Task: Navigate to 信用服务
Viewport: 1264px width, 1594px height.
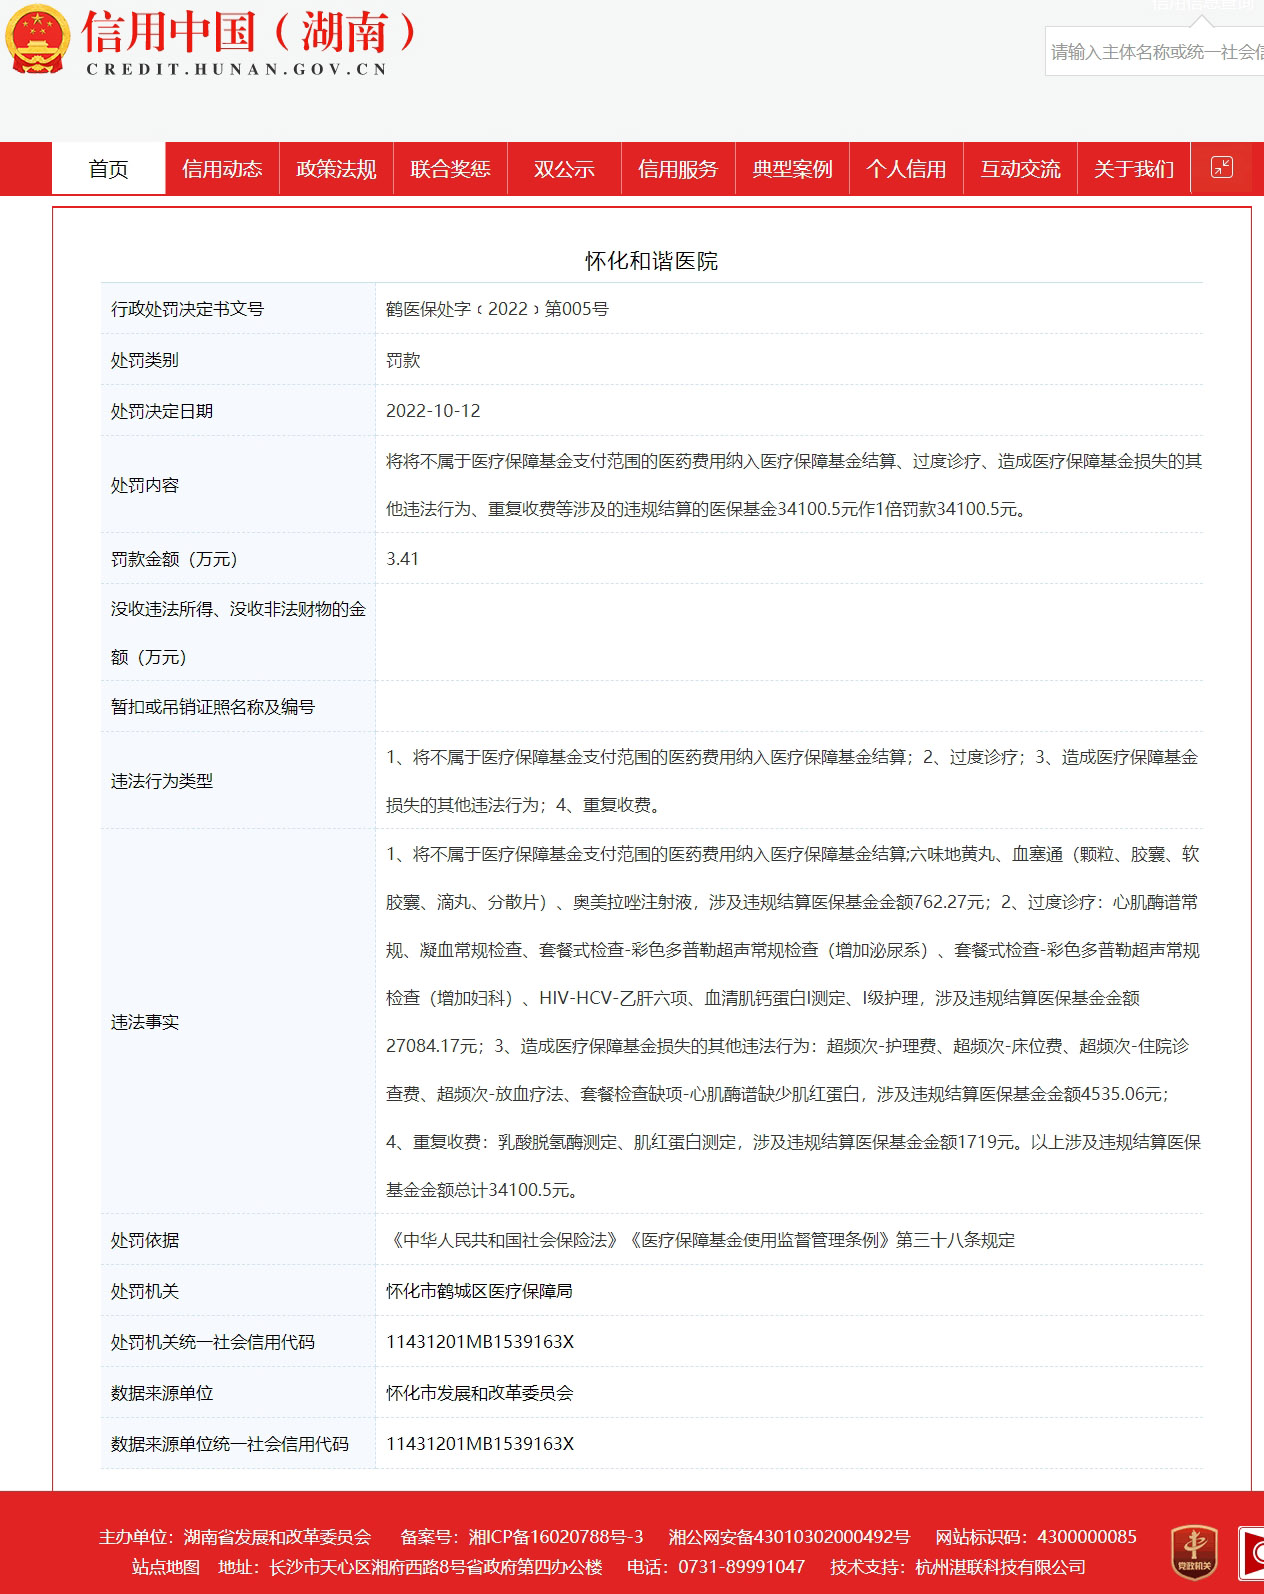Action: [678, 169]
